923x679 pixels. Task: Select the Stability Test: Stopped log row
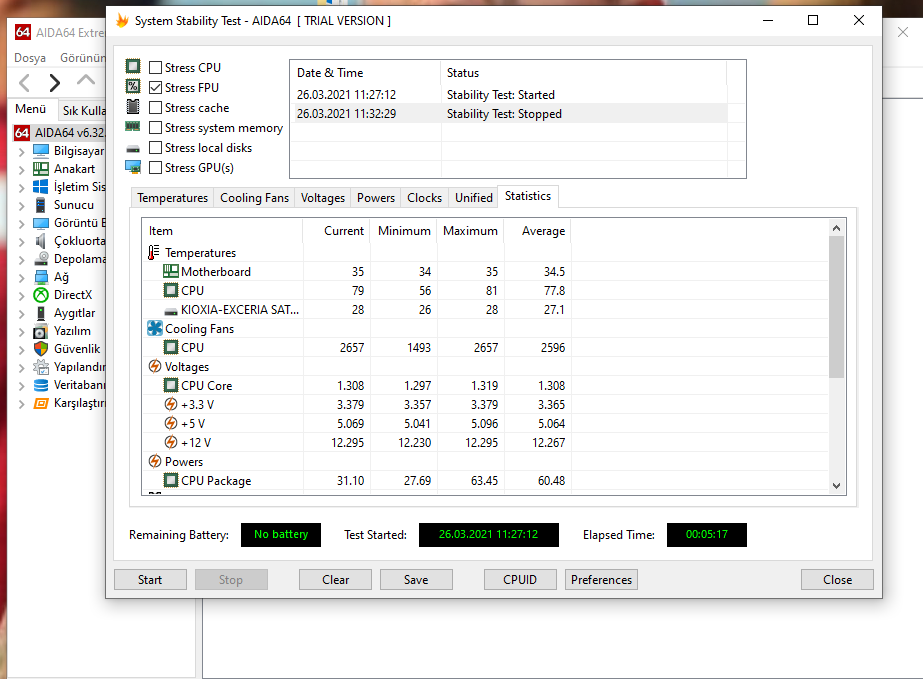[x=510, y=114]
